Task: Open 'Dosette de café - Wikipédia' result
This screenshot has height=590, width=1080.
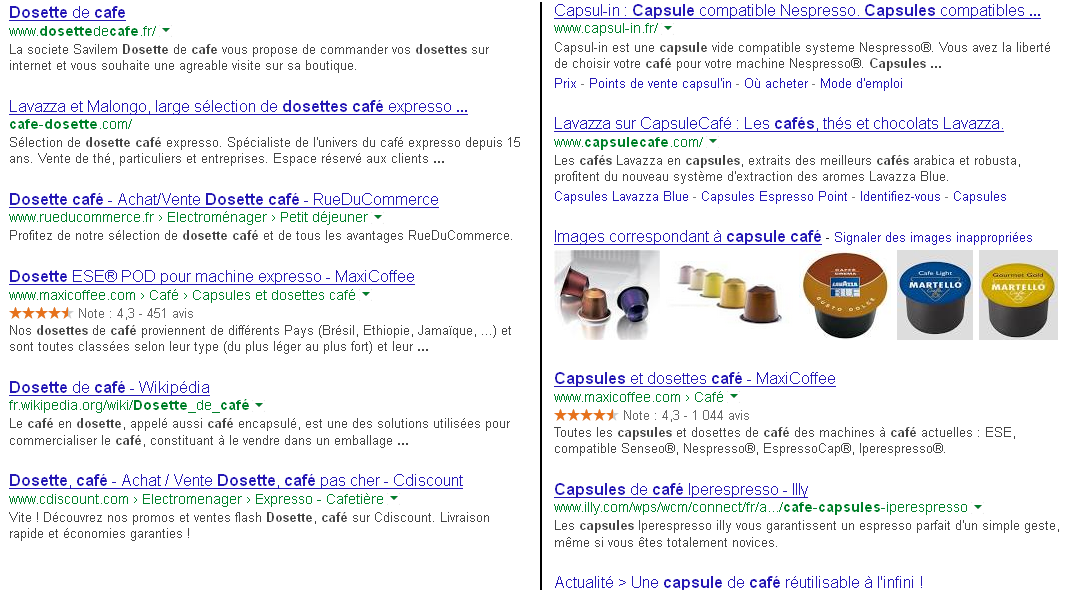Action: [x=110, y=388]
